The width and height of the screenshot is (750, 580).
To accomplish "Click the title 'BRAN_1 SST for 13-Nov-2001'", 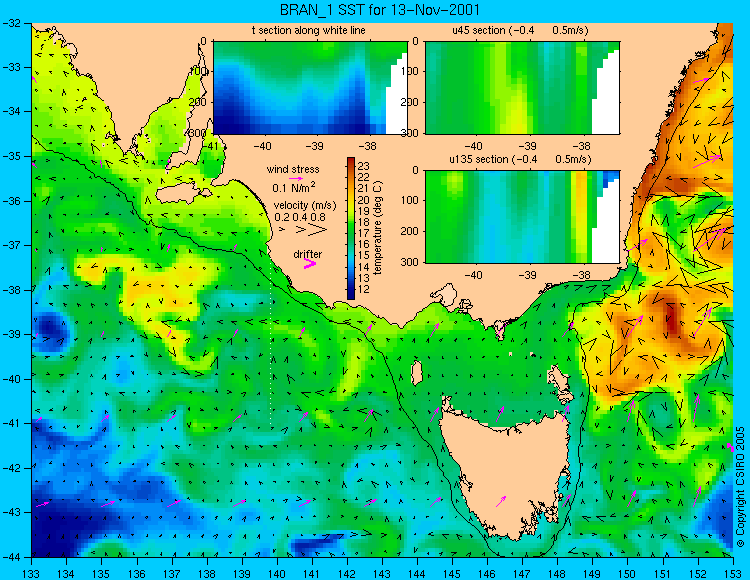I will pos(379,10).
